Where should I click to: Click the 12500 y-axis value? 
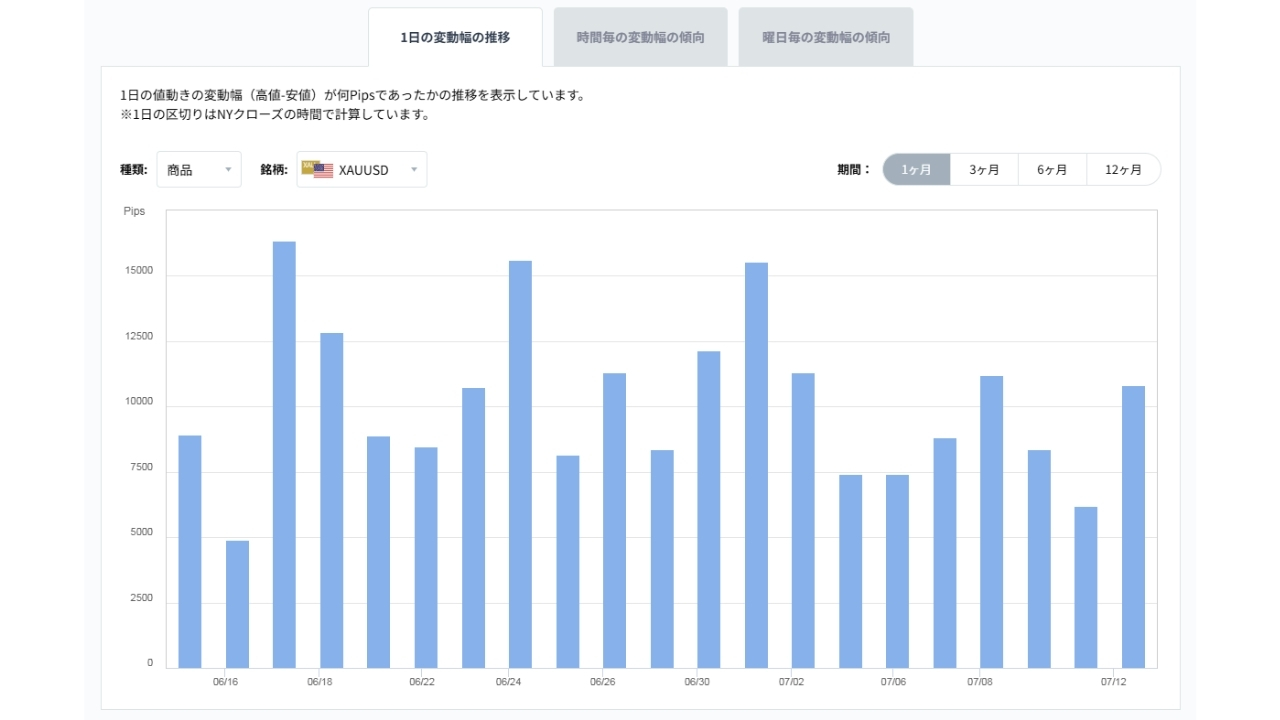(x=139, y=337)
